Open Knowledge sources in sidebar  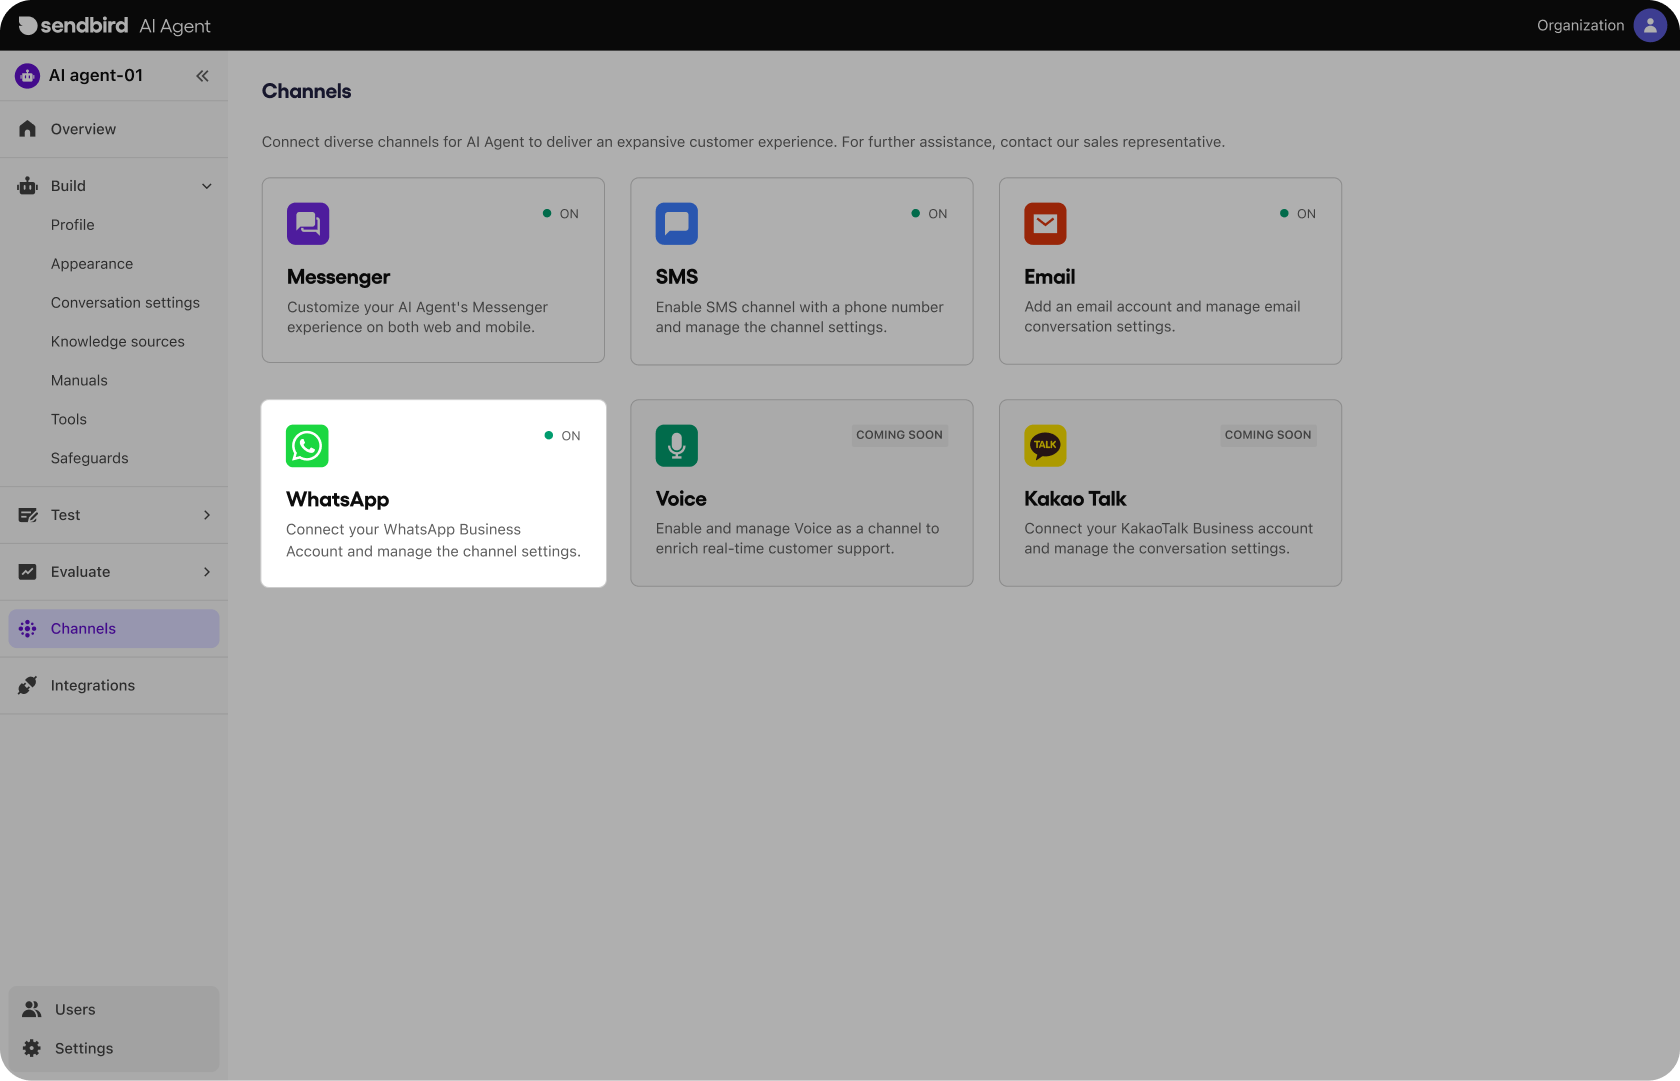pyautogui.click(x=118, y=342)
